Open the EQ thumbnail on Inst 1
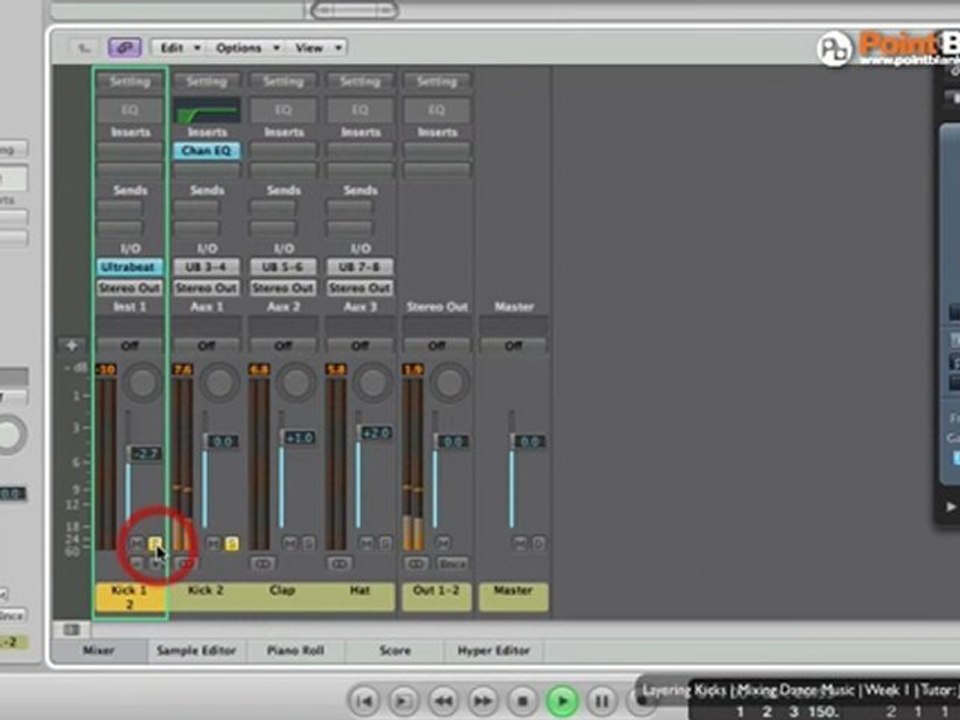This screenshot has height=720, width=960. tap(130, 110)
